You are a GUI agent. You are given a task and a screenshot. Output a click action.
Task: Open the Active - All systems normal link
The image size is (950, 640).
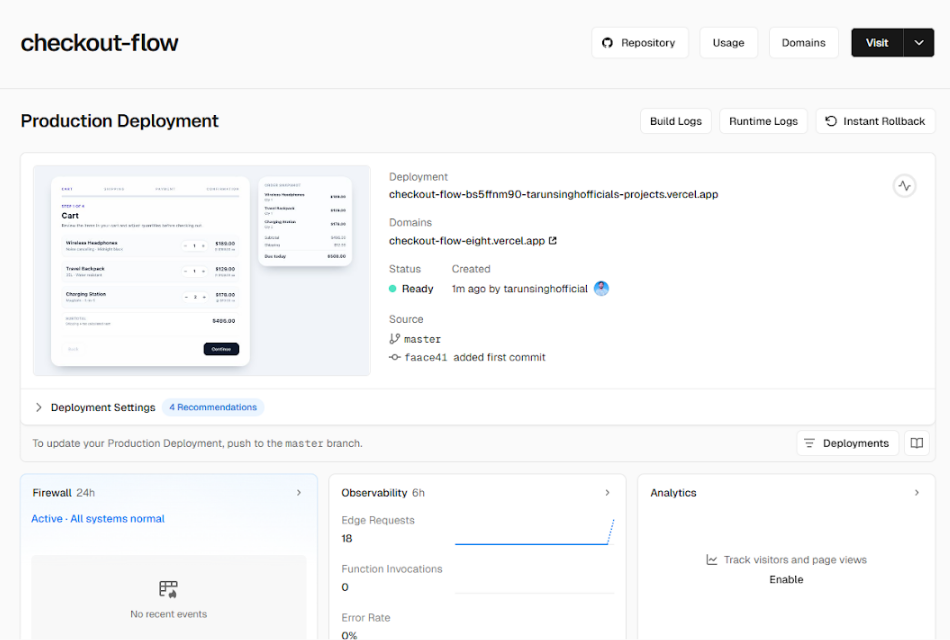(x=97, y=518)
